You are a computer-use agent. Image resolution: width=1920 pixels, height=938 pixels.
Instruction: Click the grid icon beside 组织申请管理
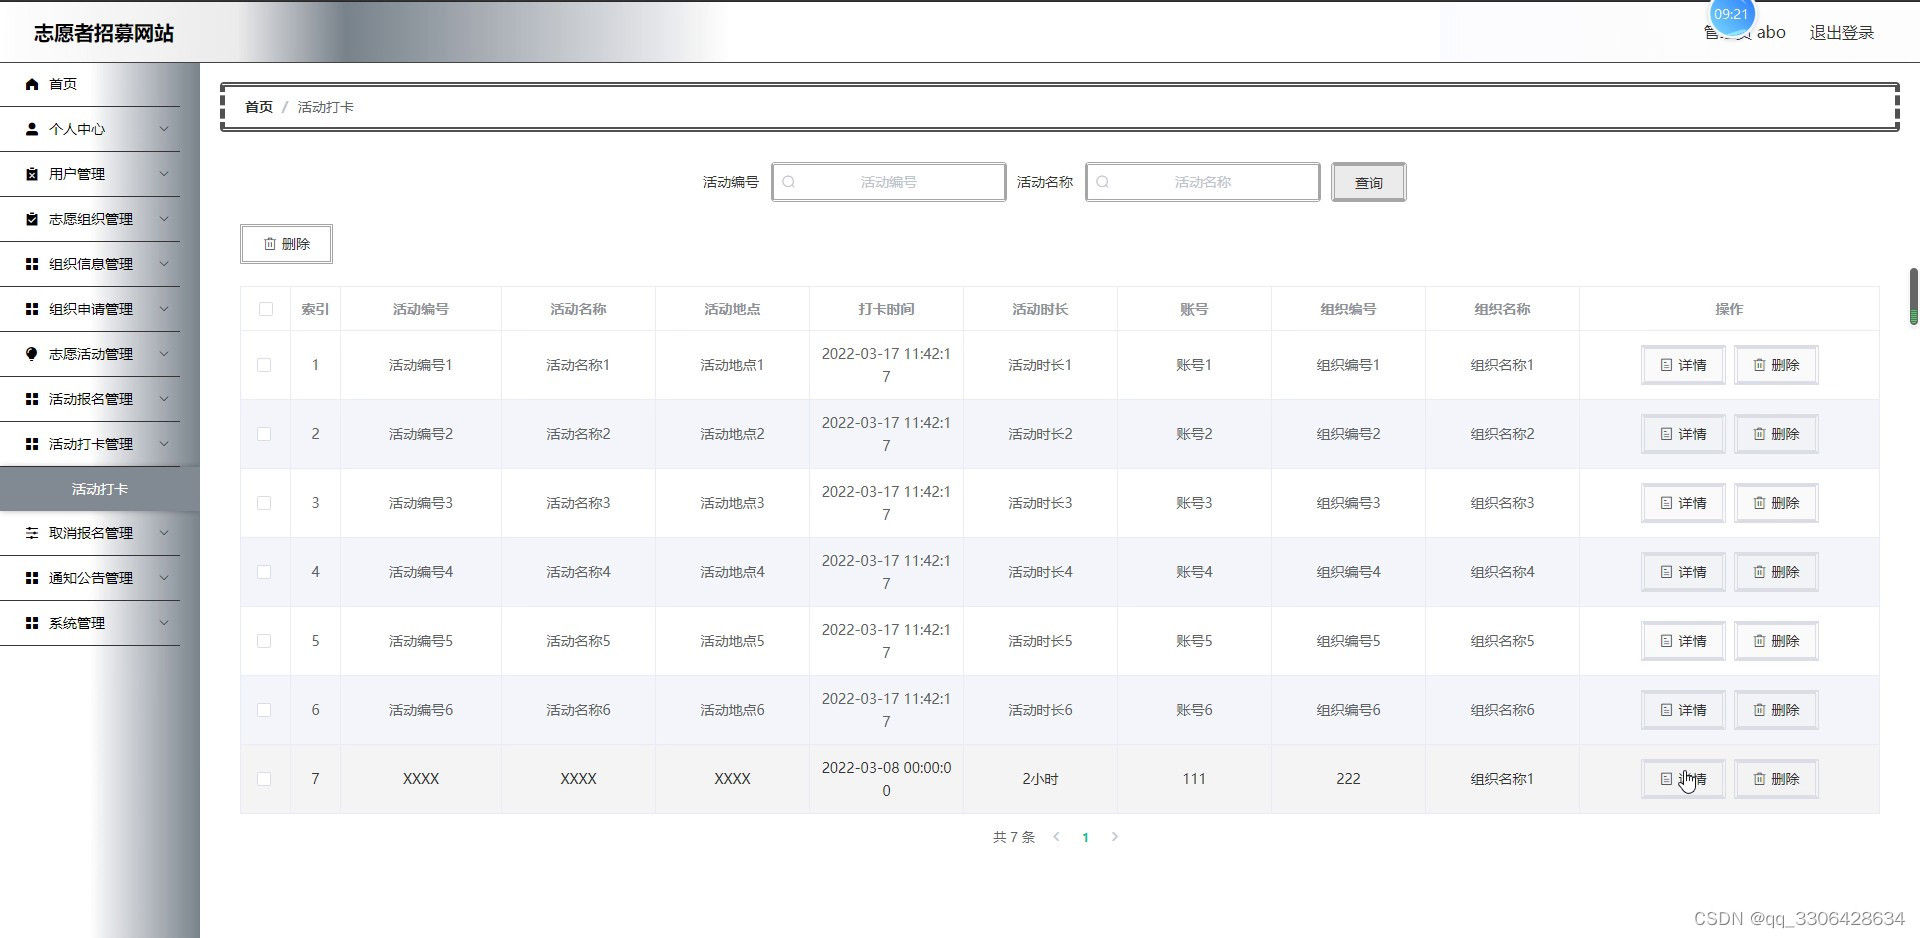tap(32, 309)
